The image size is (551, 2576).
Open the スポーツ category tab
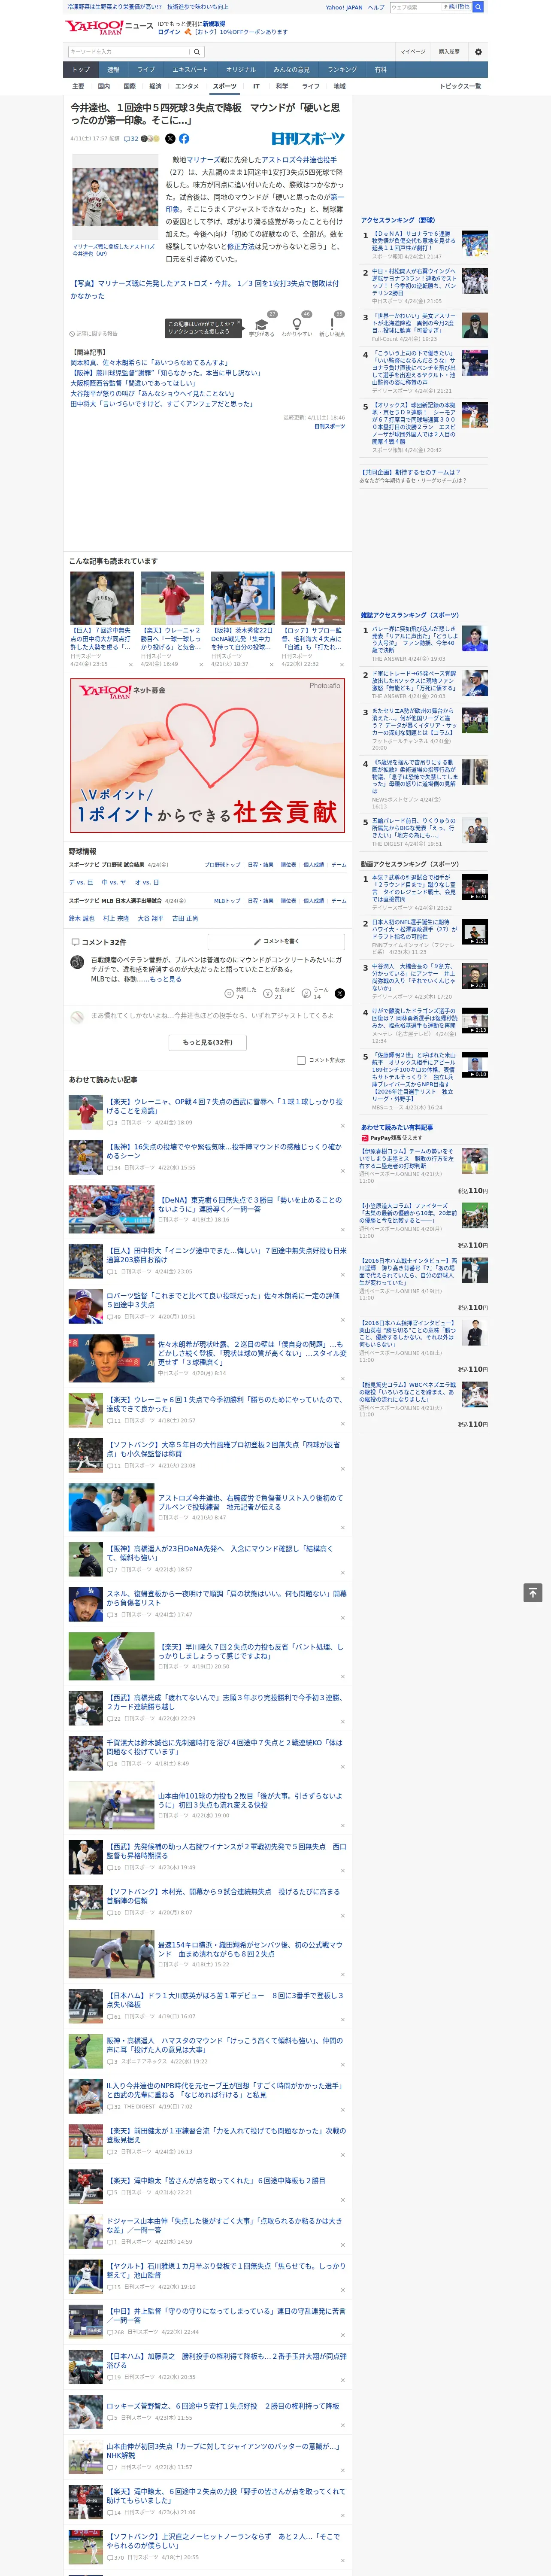pyautogui.click(x=225, y=86)
